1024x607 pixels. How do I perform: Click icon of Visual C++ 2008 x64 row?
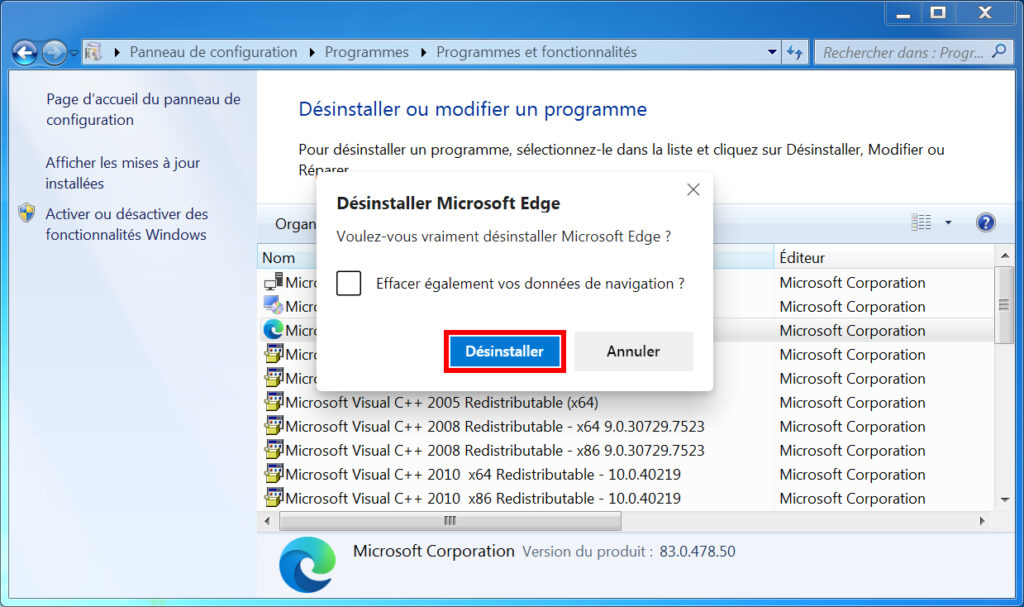pos(274,425)
